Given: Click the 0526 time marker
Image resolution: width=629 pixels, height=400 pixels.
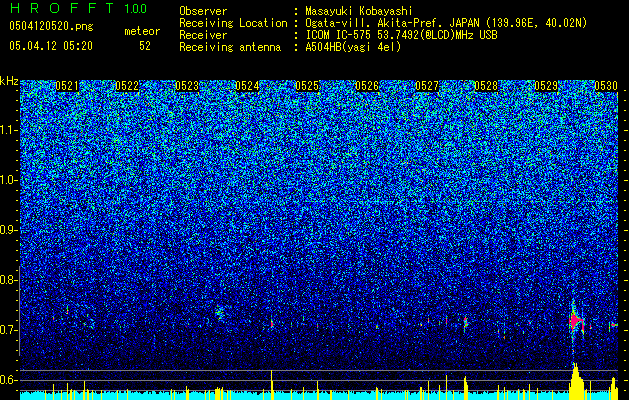Looking at the screenshot, I should click(367, 86).
